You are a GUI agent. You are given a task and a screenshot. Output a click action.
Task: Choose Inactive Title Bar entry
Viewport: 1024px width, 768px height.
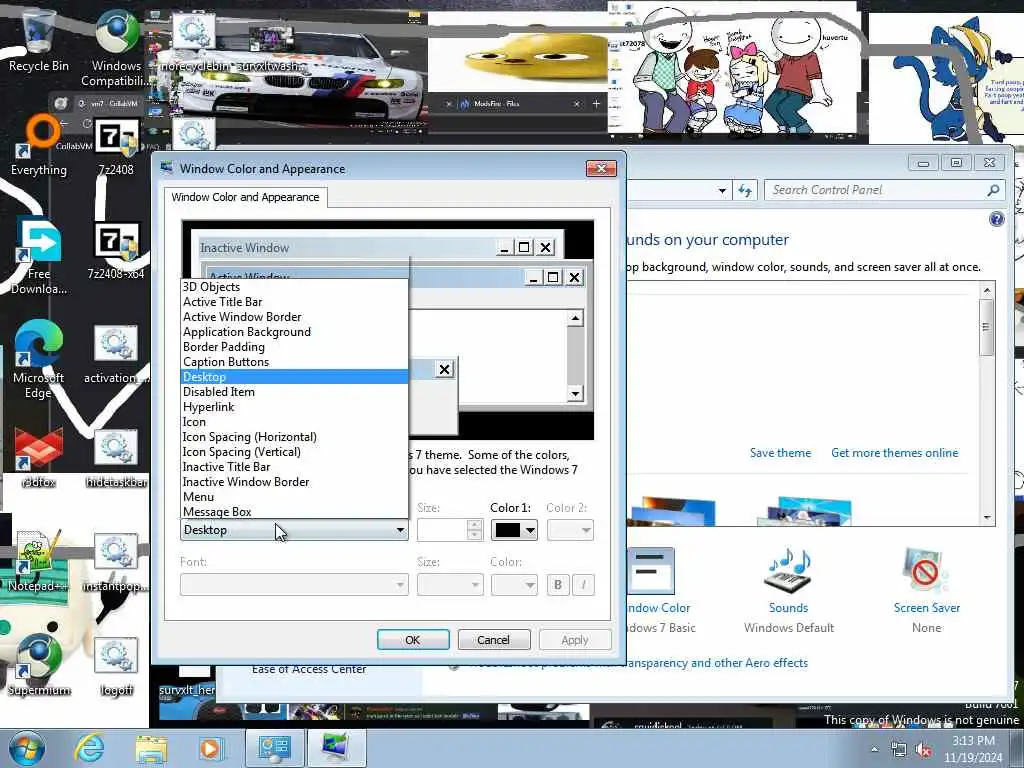click(294, 467)
